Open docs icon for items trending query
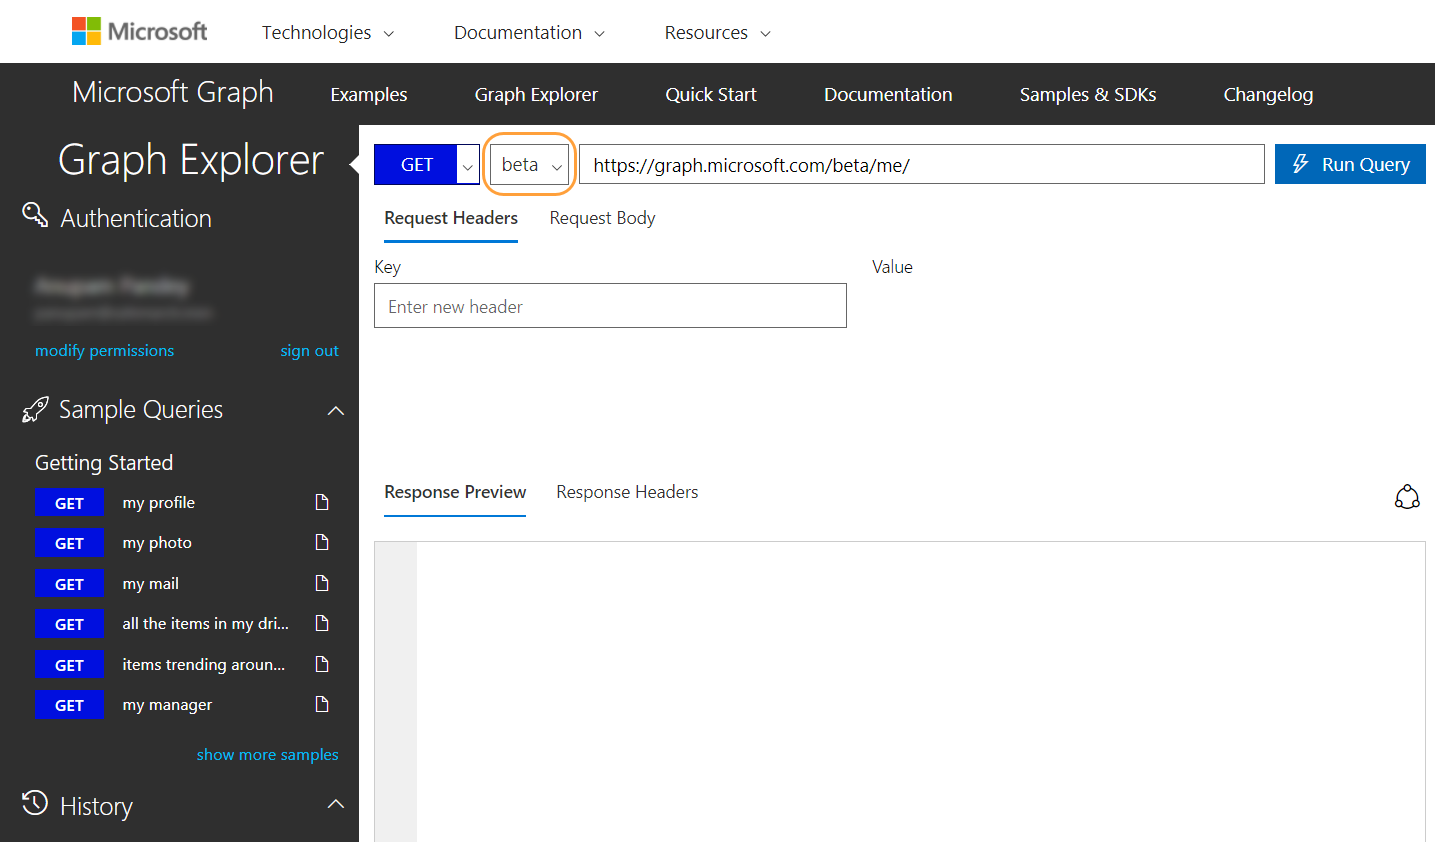The width and height of the screenshot is (1435, 842). 322,664
